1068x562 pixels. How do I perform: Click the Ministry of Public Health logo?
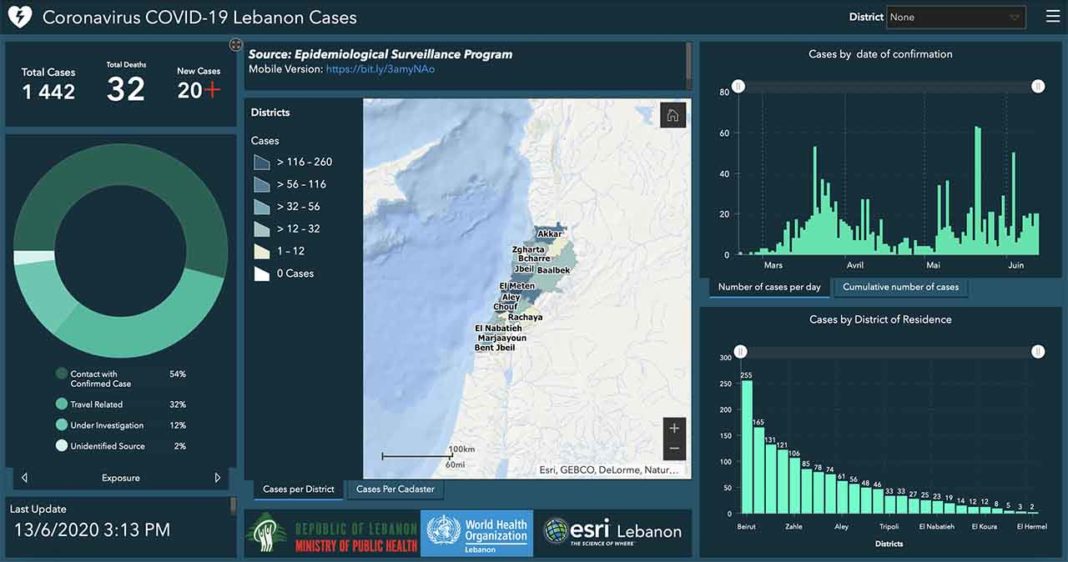(x=332, y=533)
